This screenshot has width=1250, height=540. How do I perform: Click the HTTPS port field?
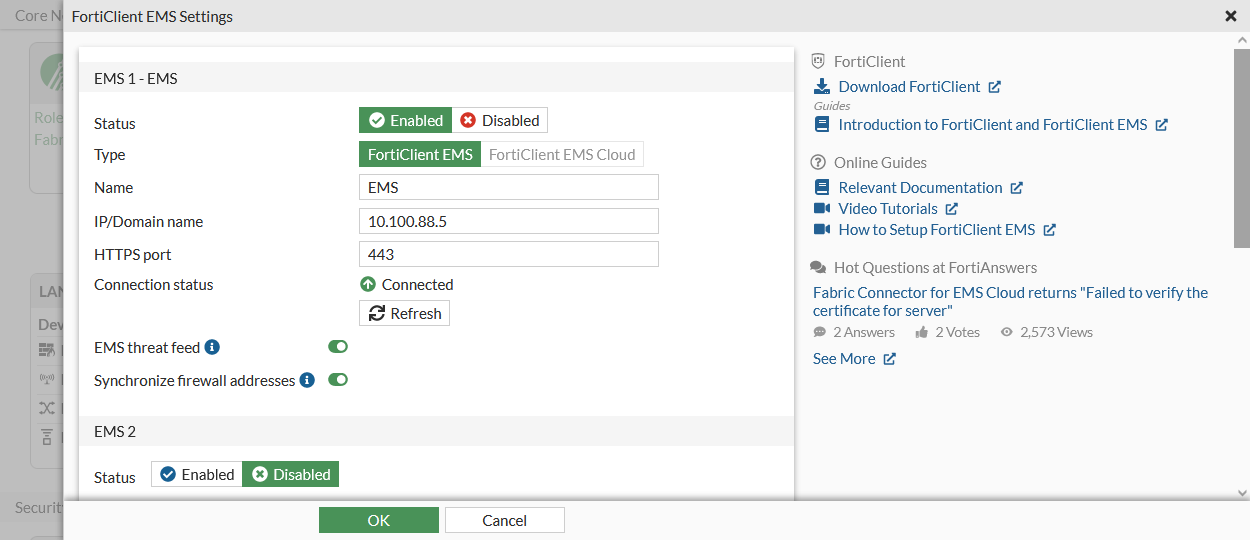point(508,254)
